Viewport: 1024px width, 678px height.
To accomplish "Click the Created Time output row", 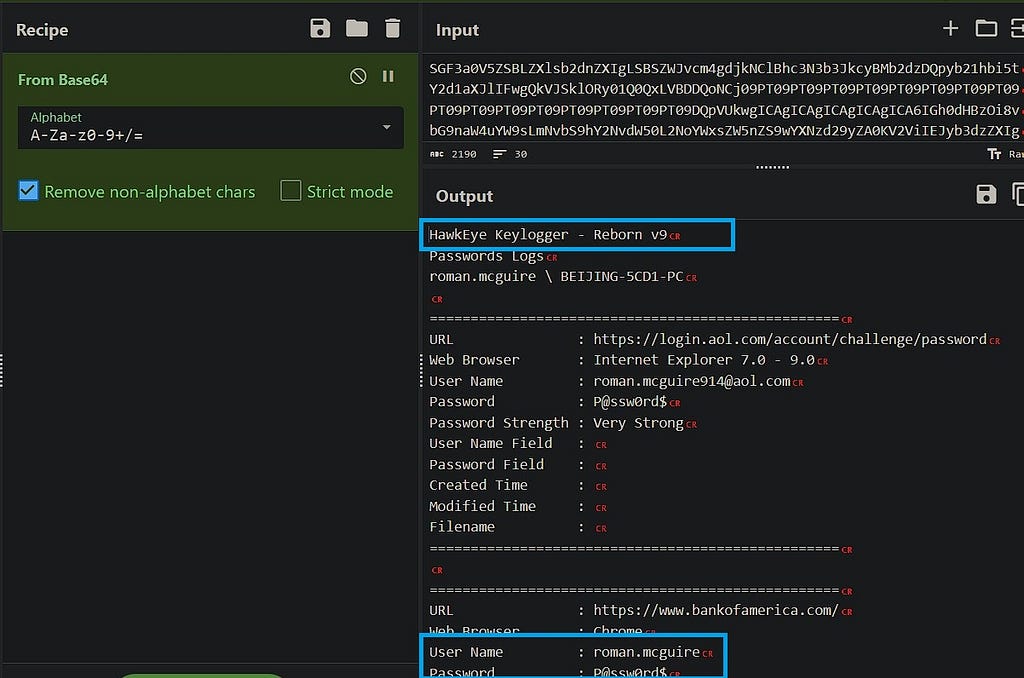I will [518, 485].
